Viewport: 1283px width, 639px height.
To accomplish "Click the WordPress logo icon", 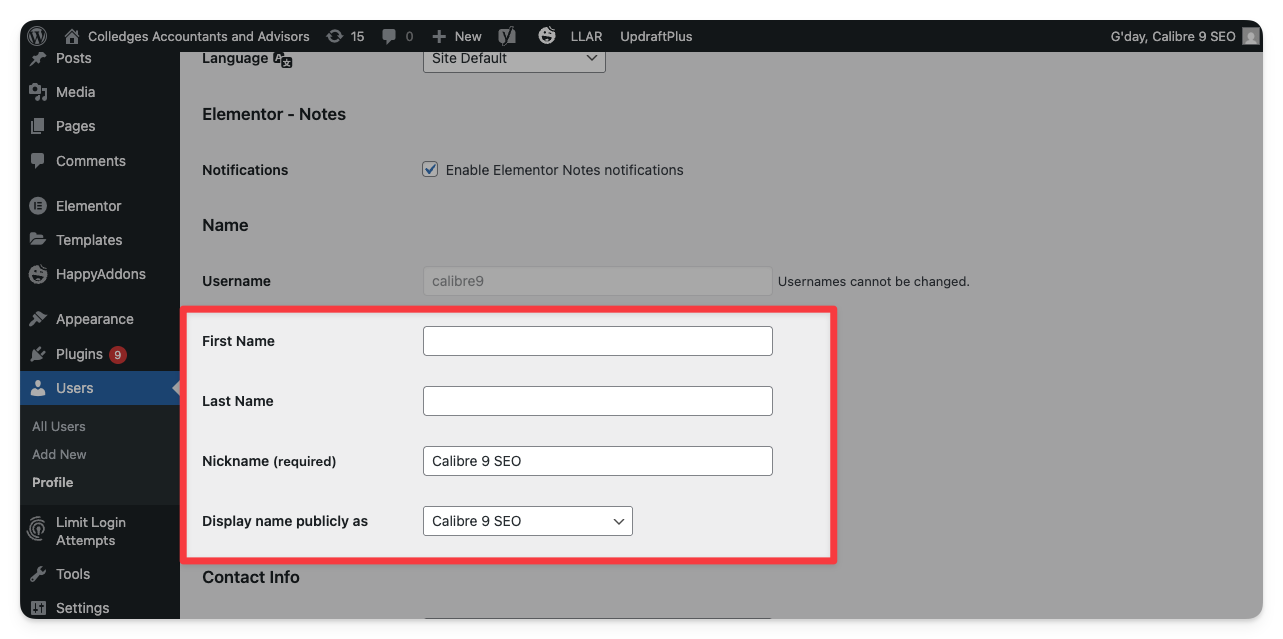I will tap(37, 36).
